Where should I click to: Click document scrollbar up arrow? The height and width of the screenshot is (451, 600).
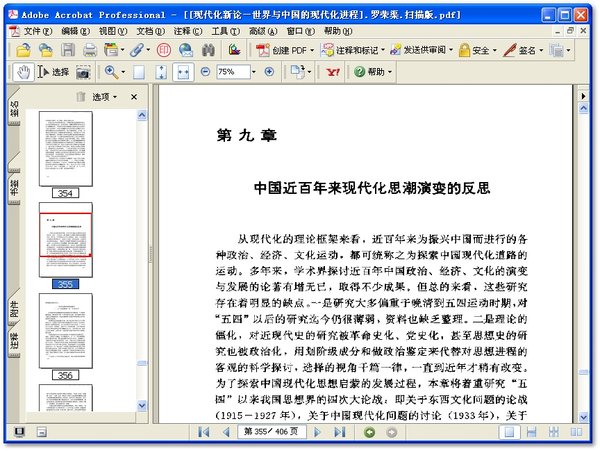[x=584, y=109]
